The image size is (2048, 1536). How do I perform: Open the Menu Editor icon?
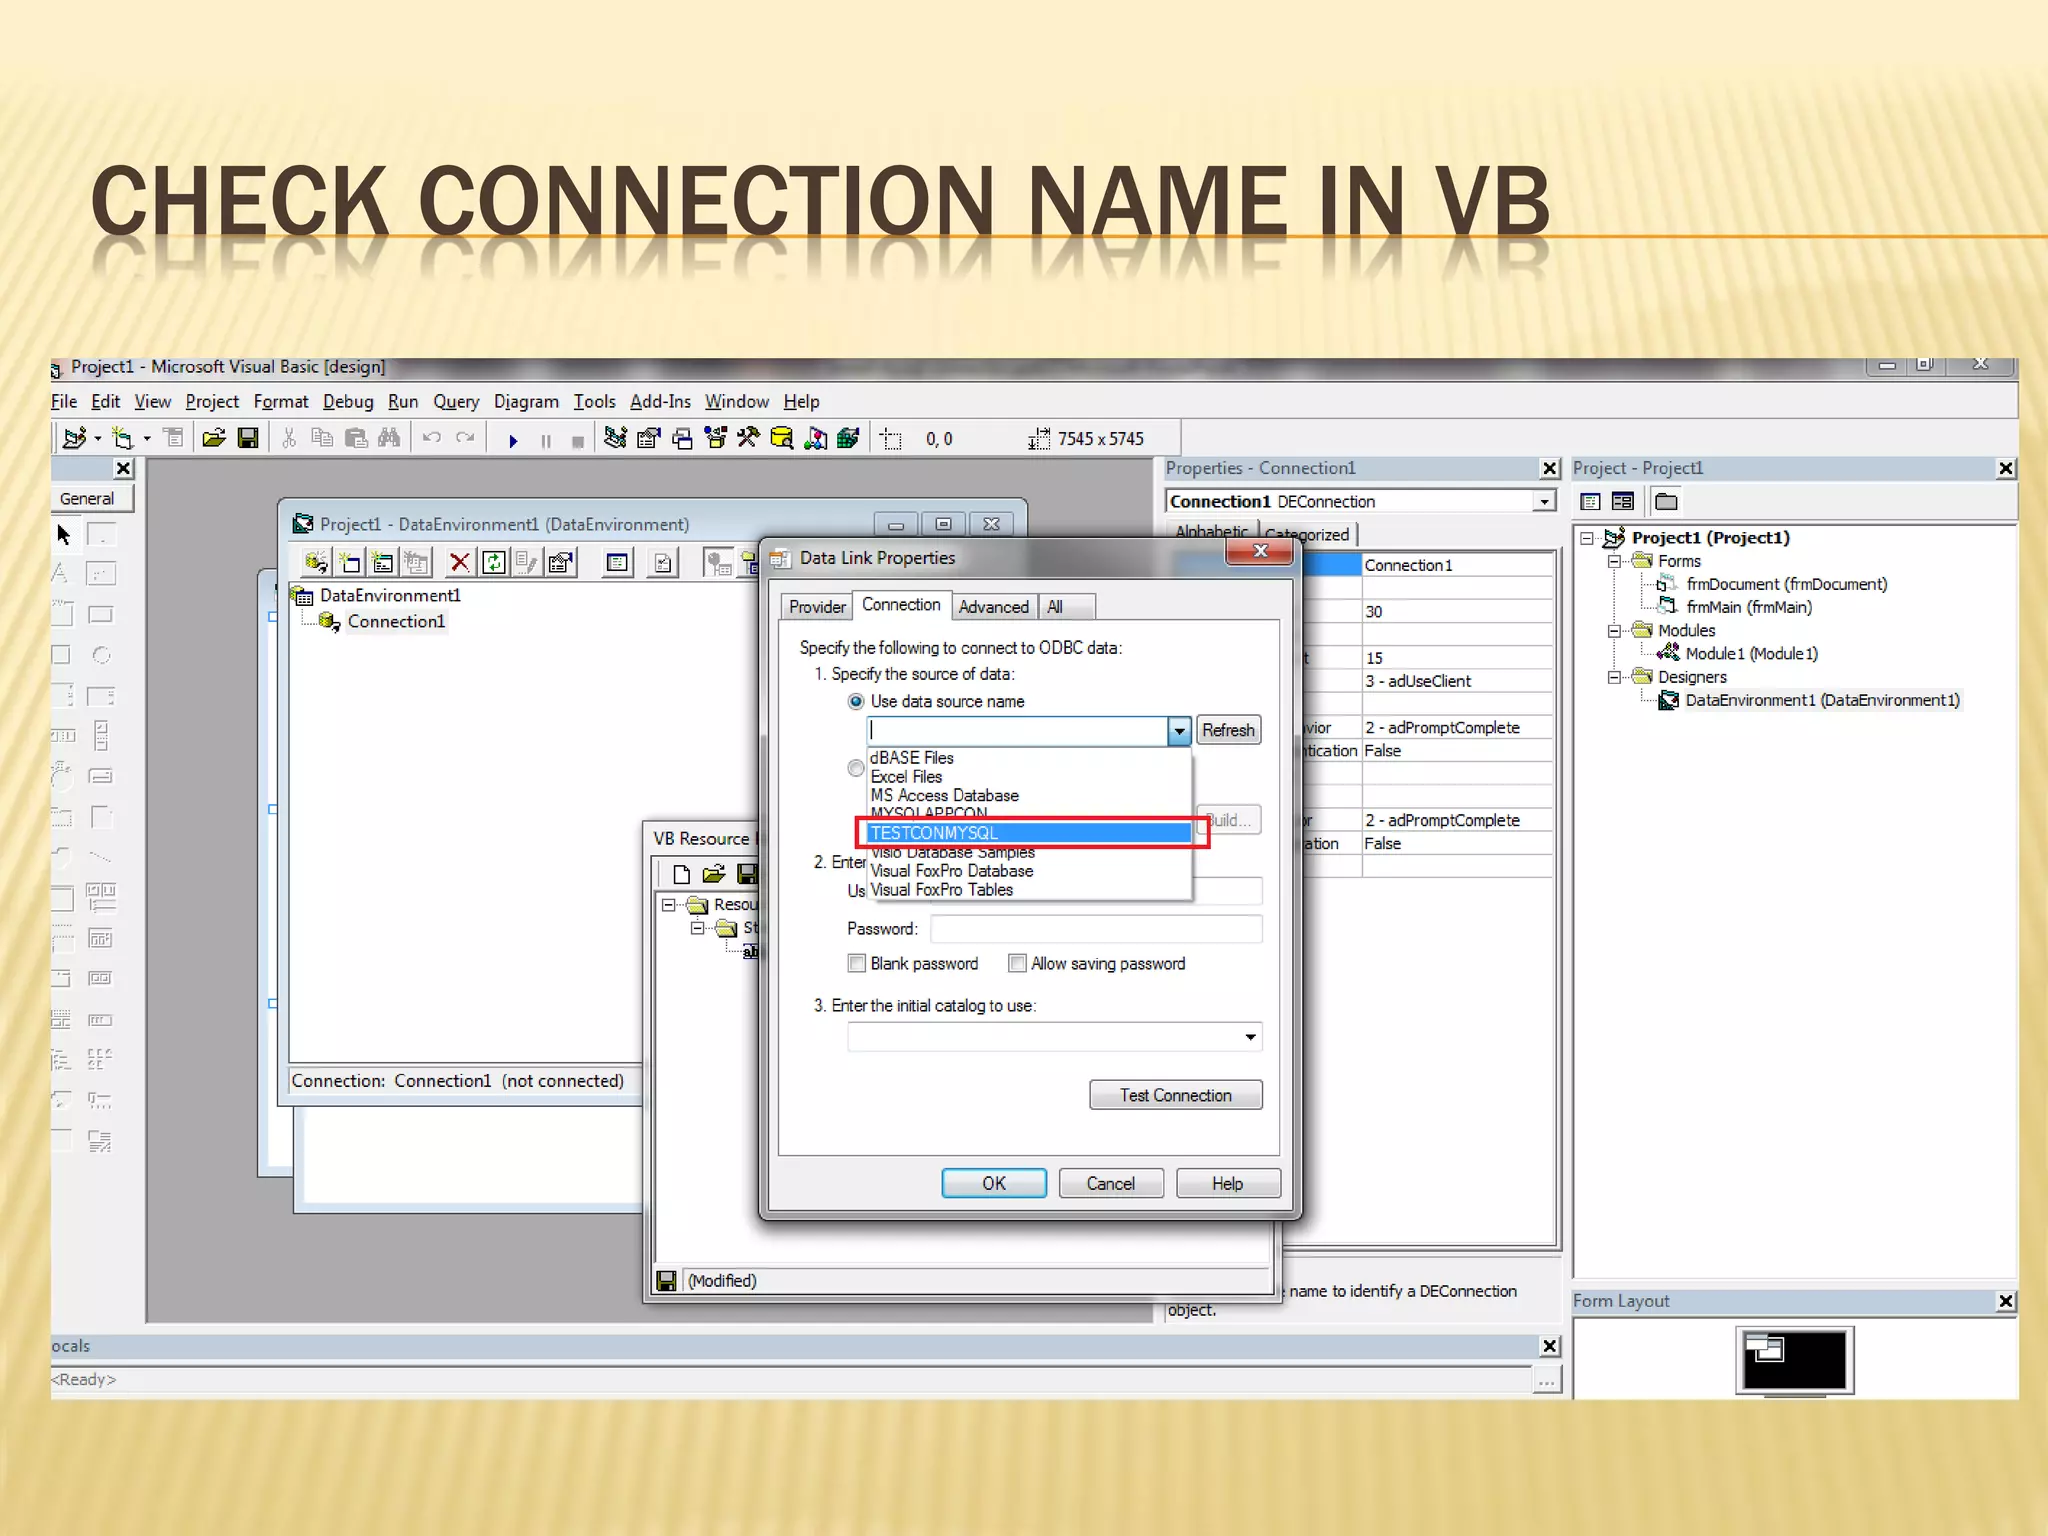tap(174, 438)
